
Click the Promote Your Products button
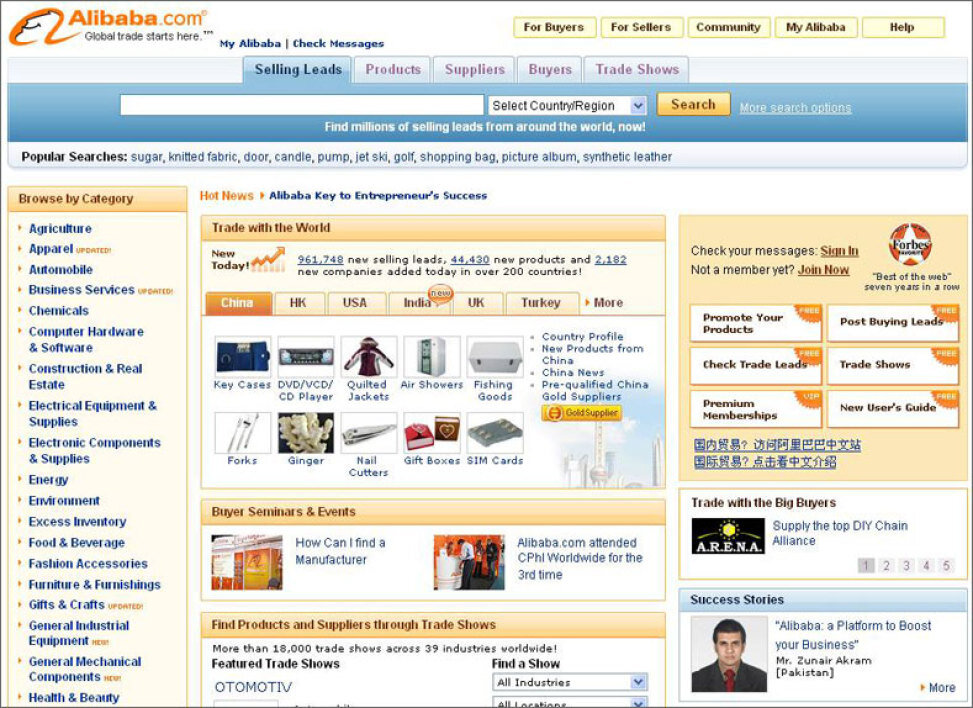[755, 323]
